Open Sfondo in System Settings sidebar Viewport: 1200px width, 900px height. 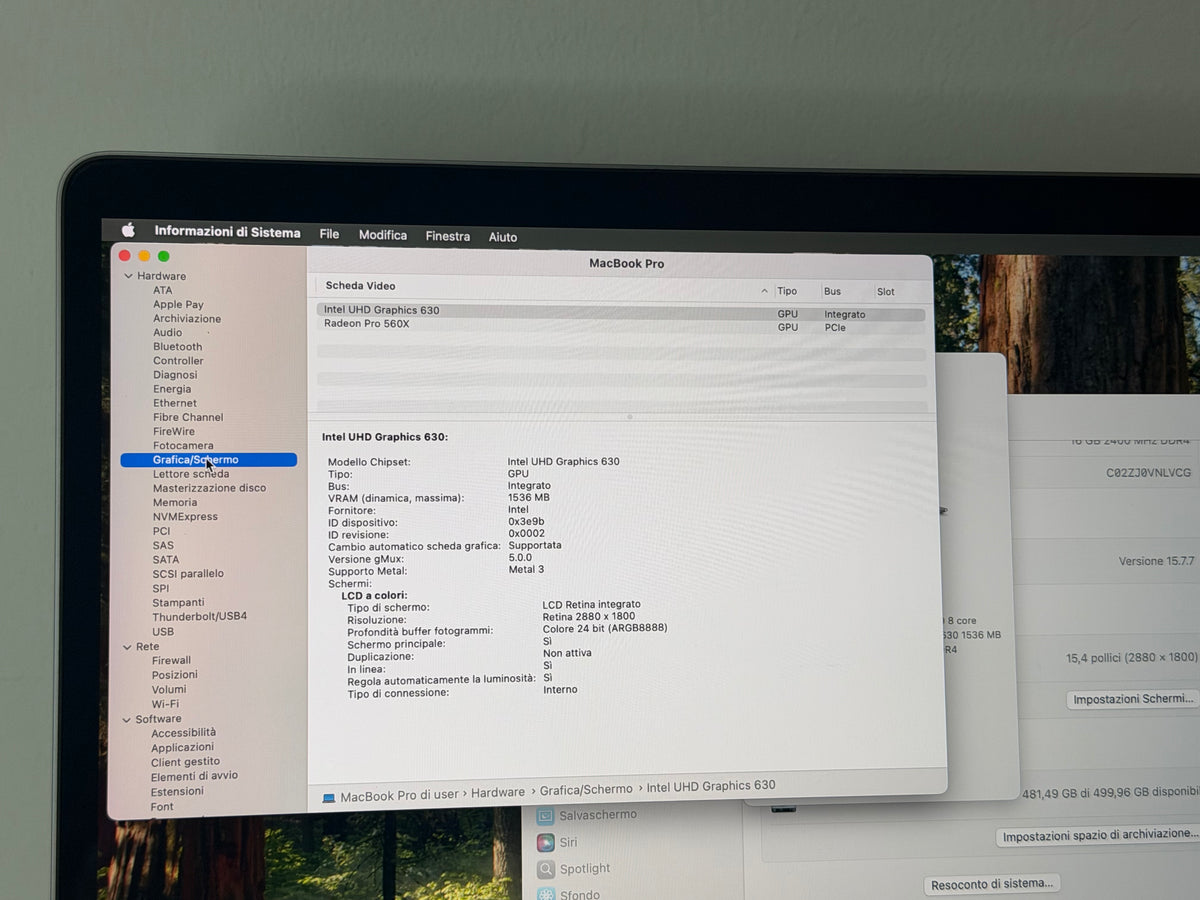click(x=580, y=893)
